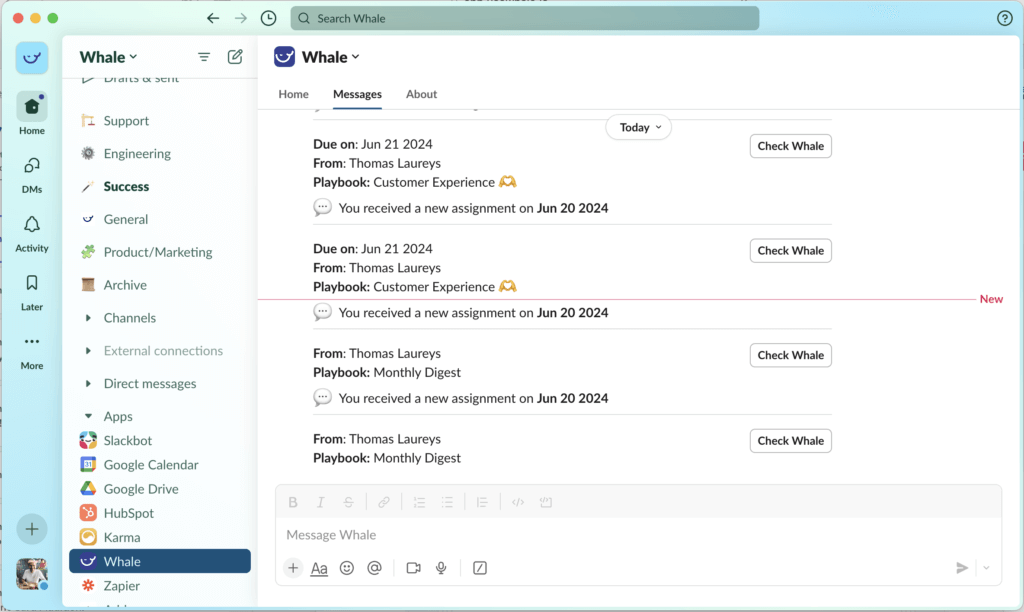Focus the Search Whale bar
This screenshot has width=1024, height=612.
click(524, 18)
